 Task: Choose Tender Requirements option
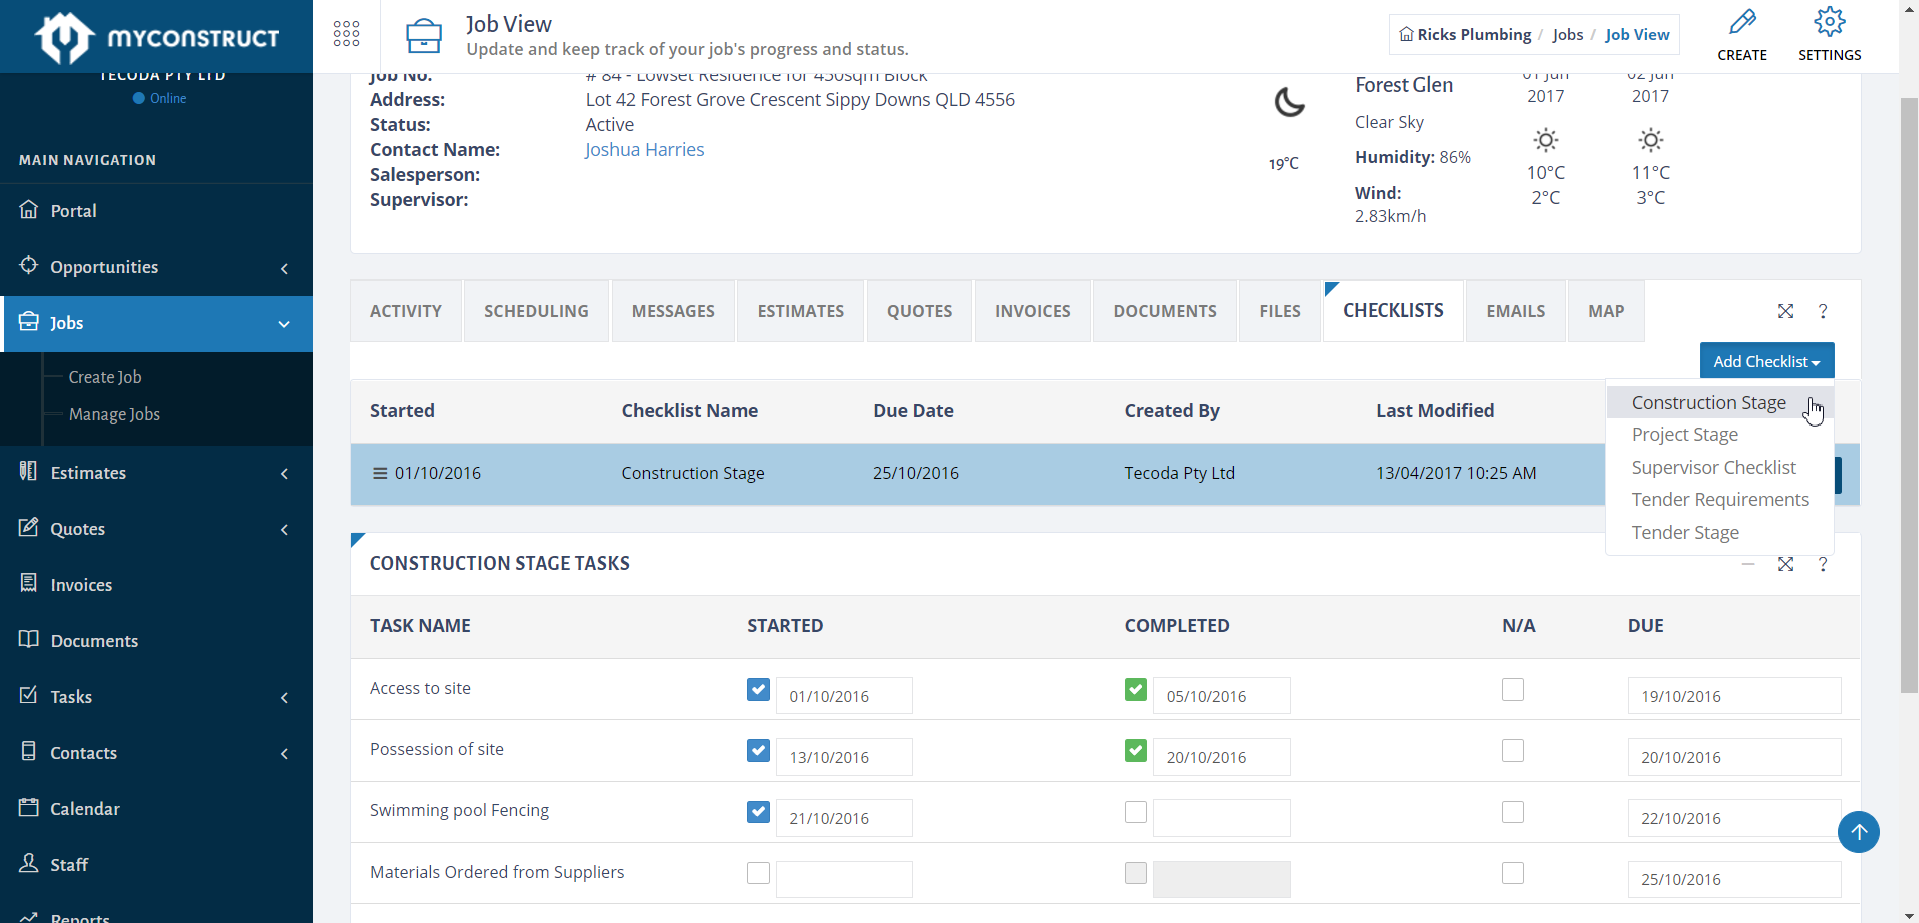click(x=1720, y=499)
